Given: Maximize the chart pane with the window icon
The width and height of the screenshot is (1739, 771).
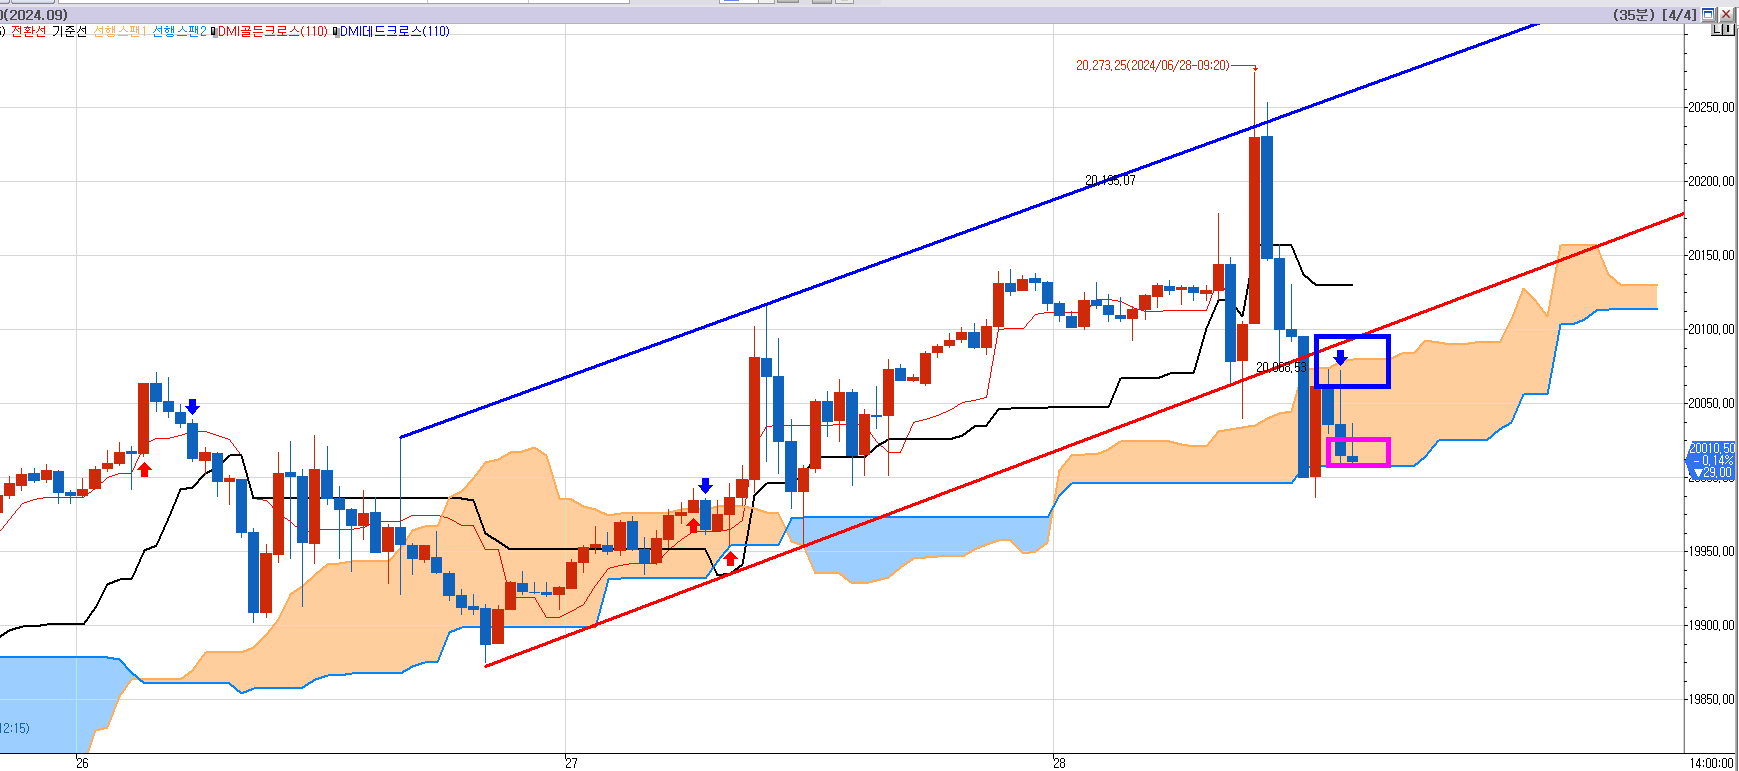Looking at the screenshot, I should [x=1708, y=14].
